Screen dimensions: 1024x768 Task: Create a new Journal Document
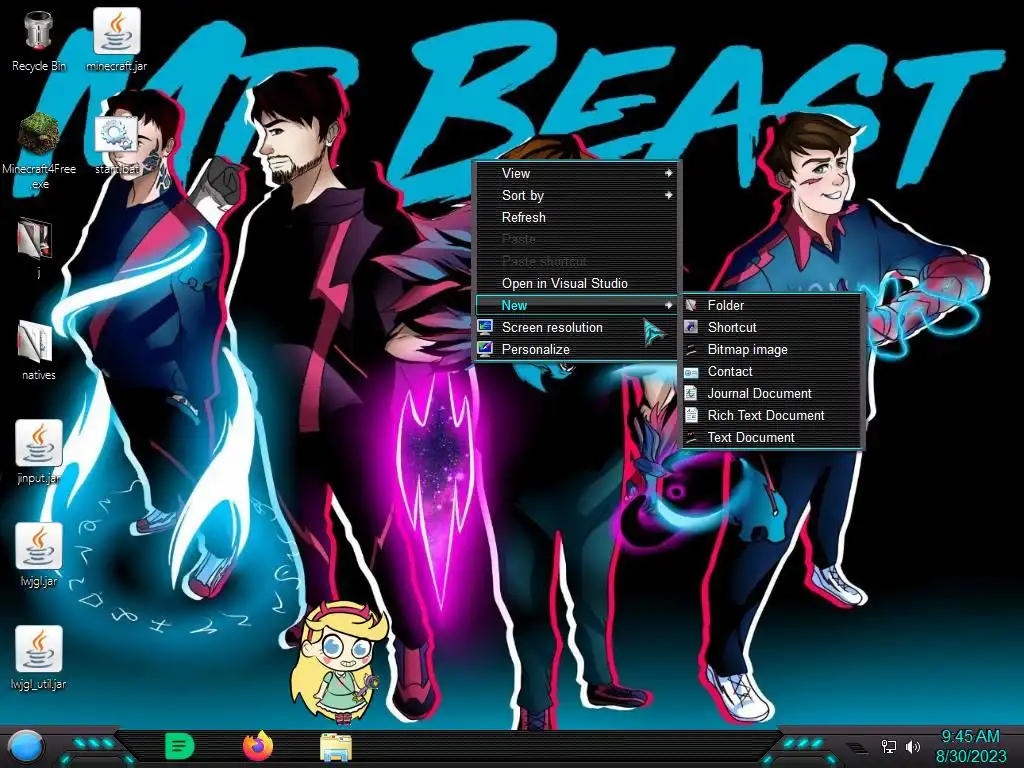(x=773, y=393)
